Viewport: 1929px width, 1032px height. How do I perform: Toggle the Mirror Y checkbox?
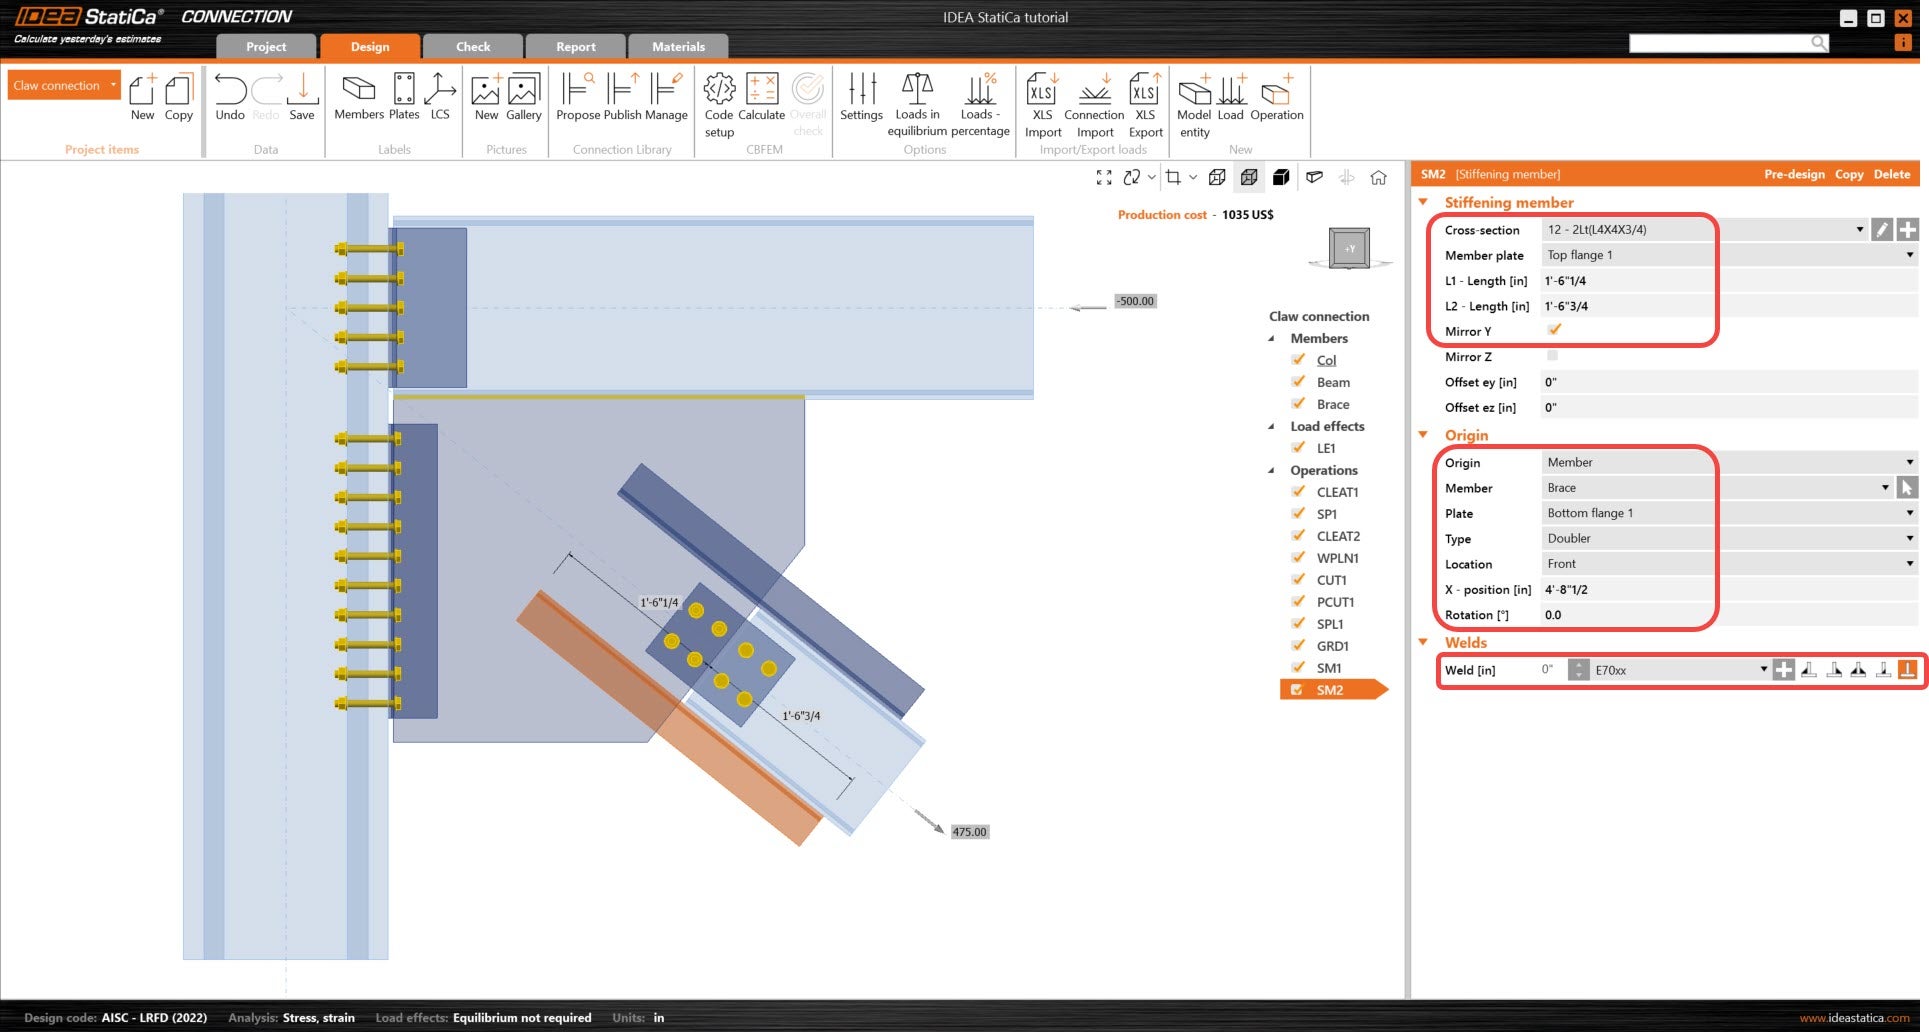point(1554,330)
